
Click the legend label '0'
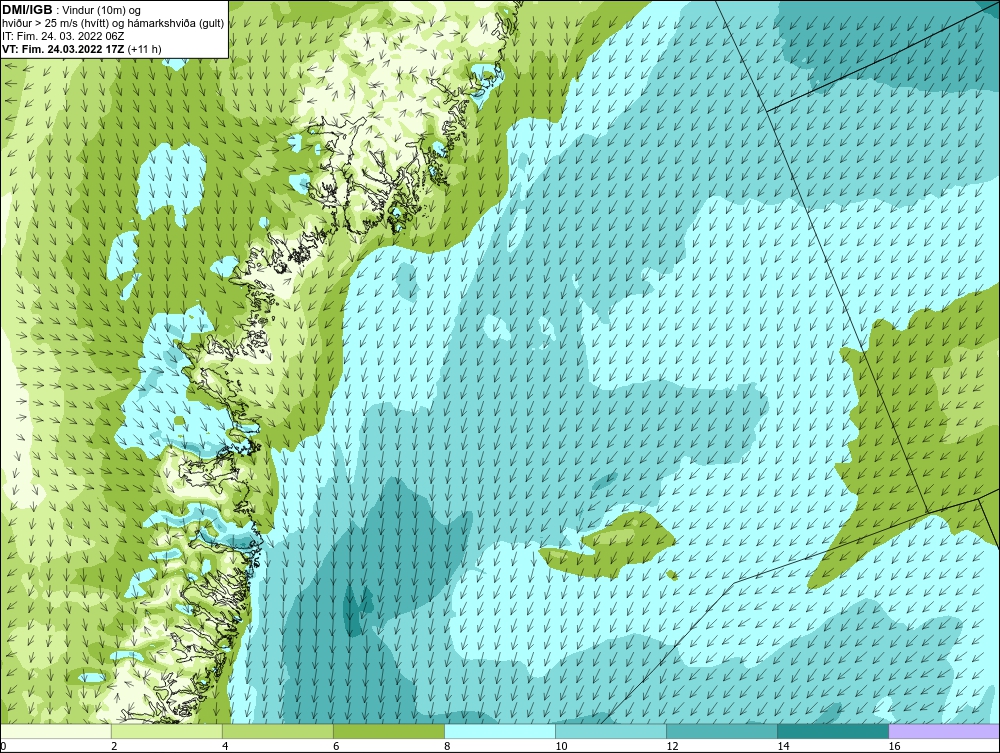[3, 746]
